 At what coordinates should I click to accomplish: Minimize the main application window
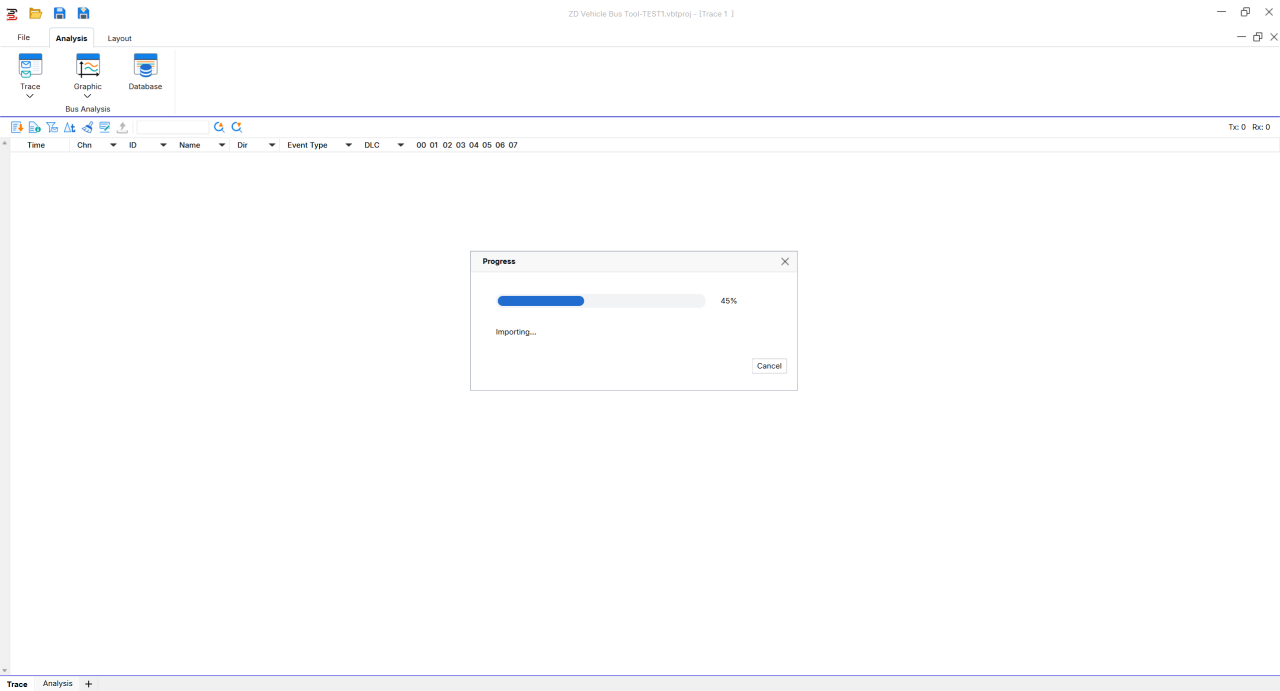1222,12
